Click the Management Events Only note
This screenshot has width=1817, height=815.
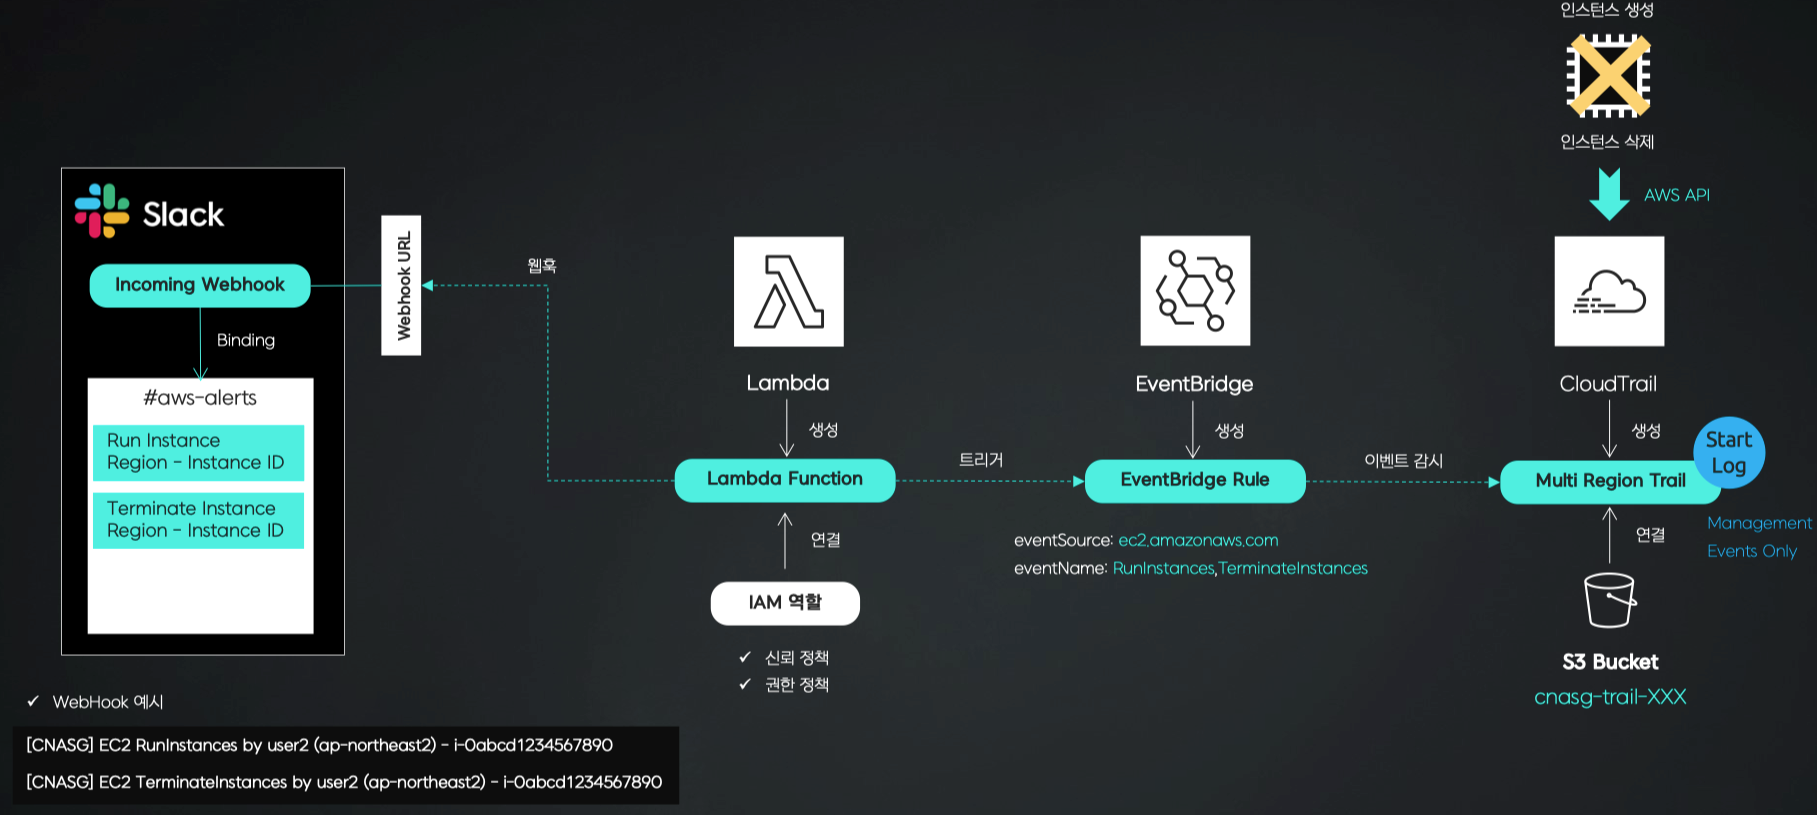[1759, 537]
